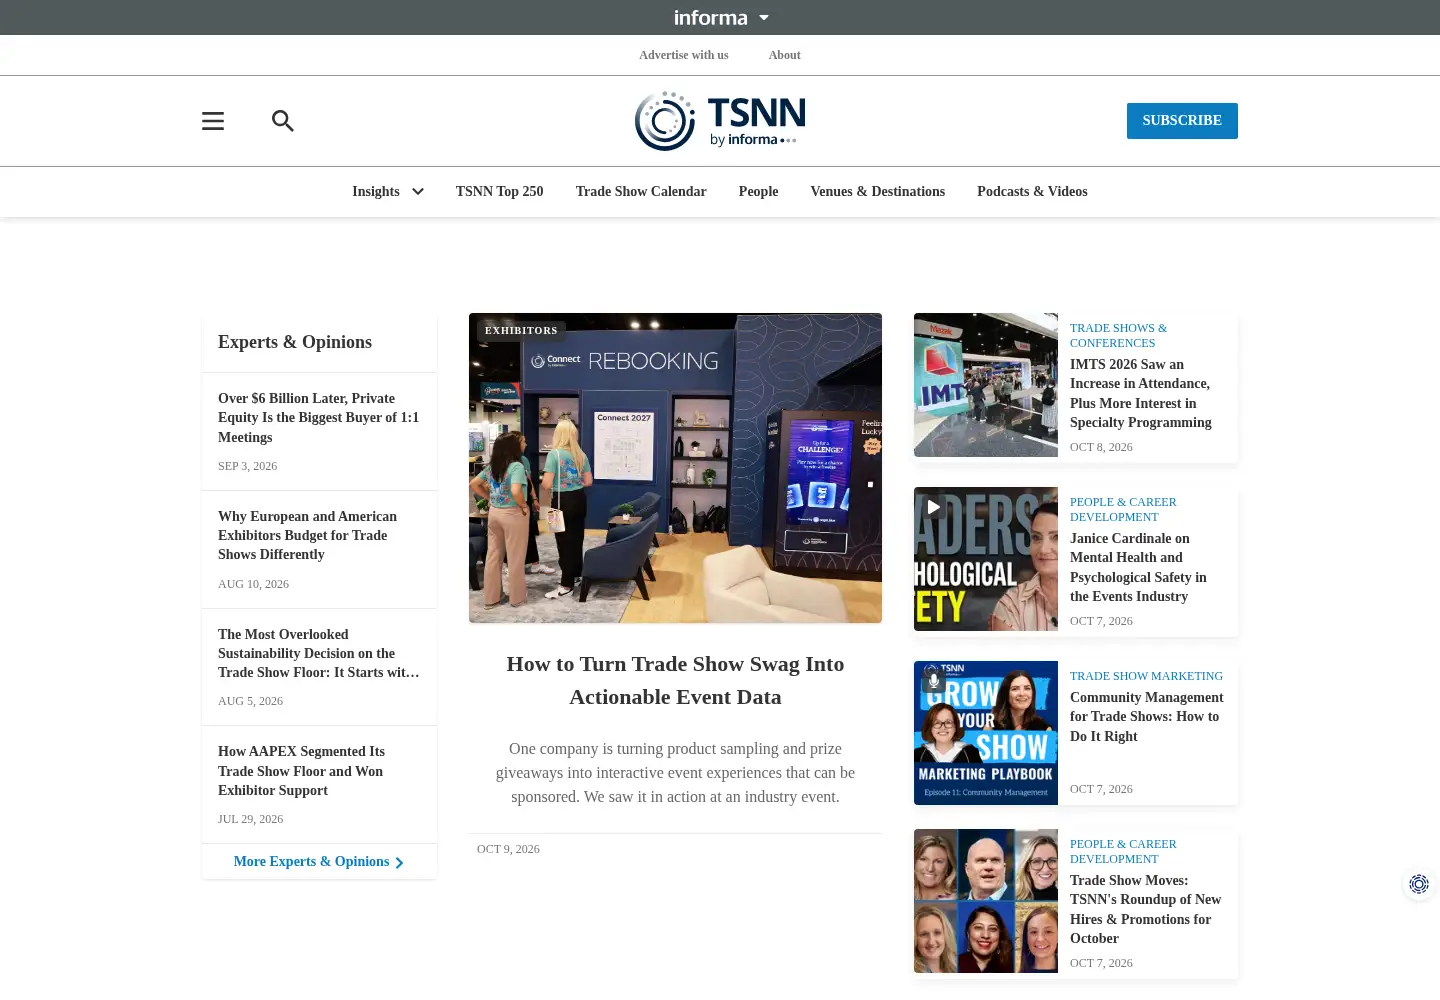Click the AUG 10, 2026 date text

253,584
